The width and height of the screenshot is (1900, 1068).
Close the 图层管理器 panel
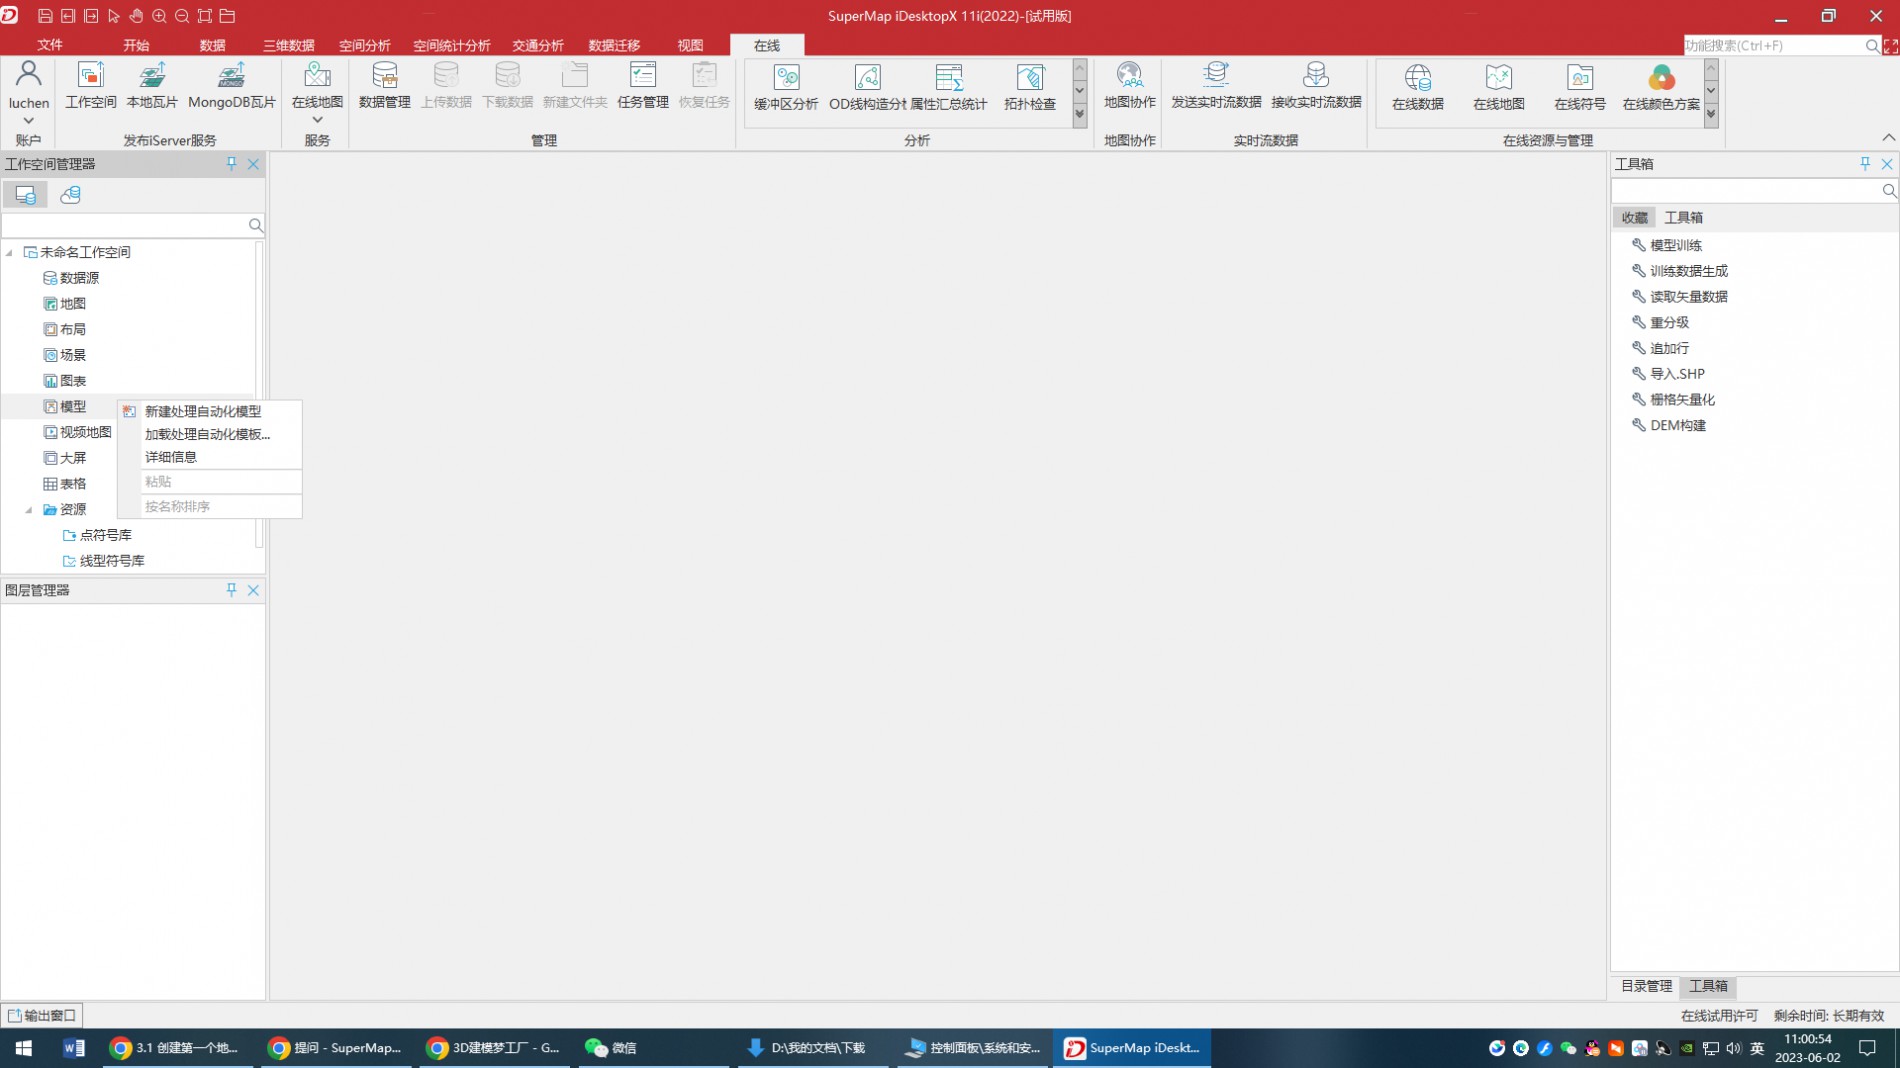pyautogui.click(x=254, y=590)
